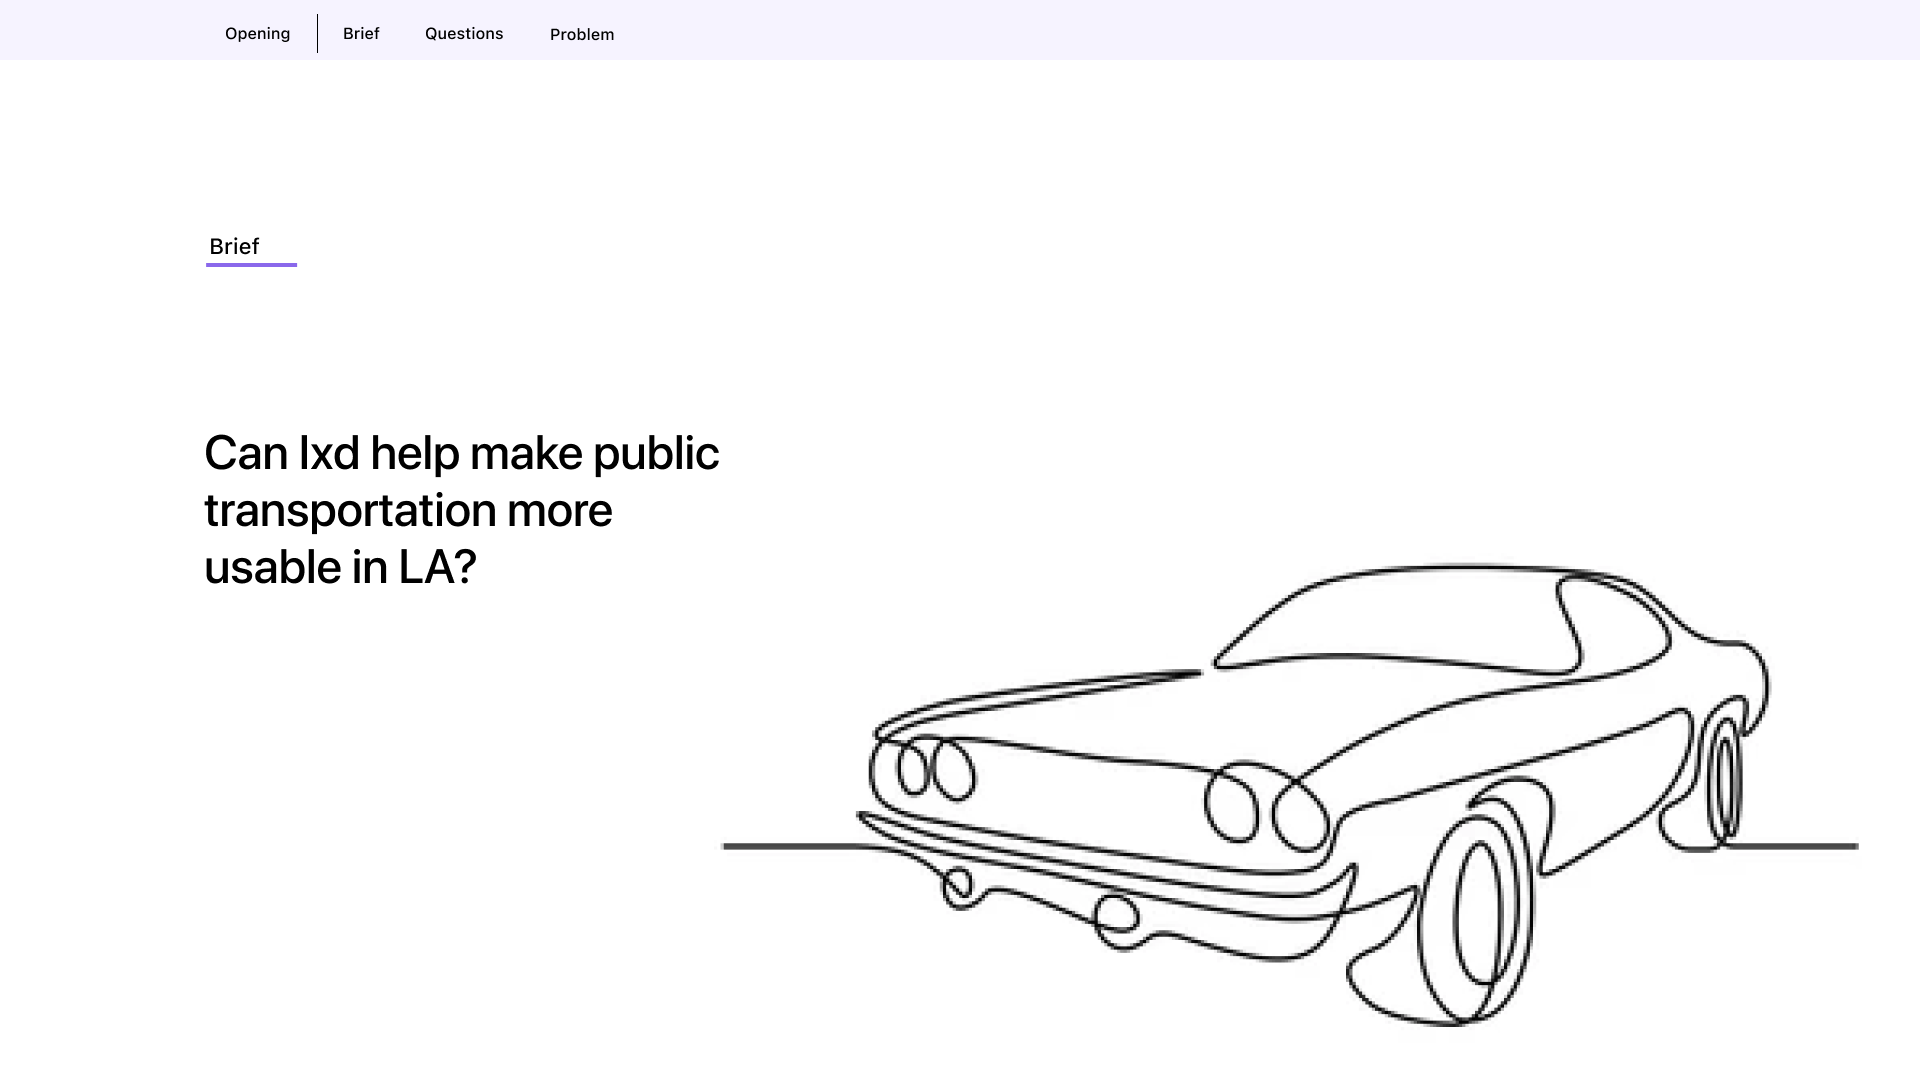Select the Problem navigation tab
This screenshot has height=1080, width=1920.
(582, 35)
